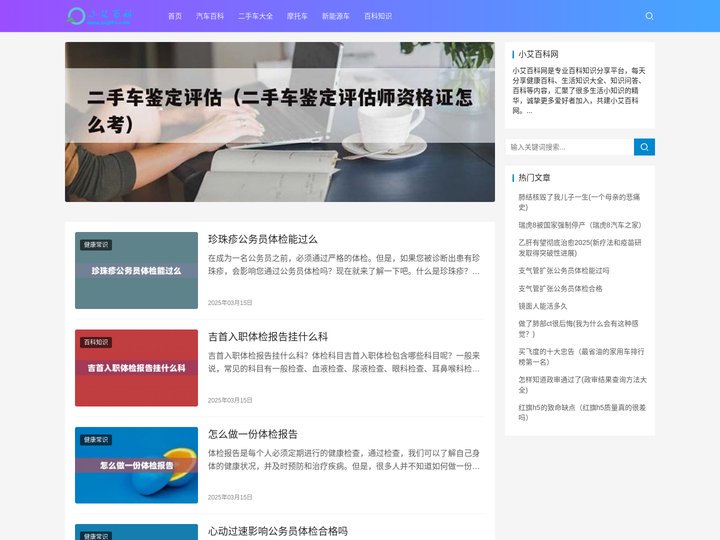Open thumbnail of 珍珠疹公务员体检能过么
This screenshot has height=540, width=720.
click(x=136, y=270)
